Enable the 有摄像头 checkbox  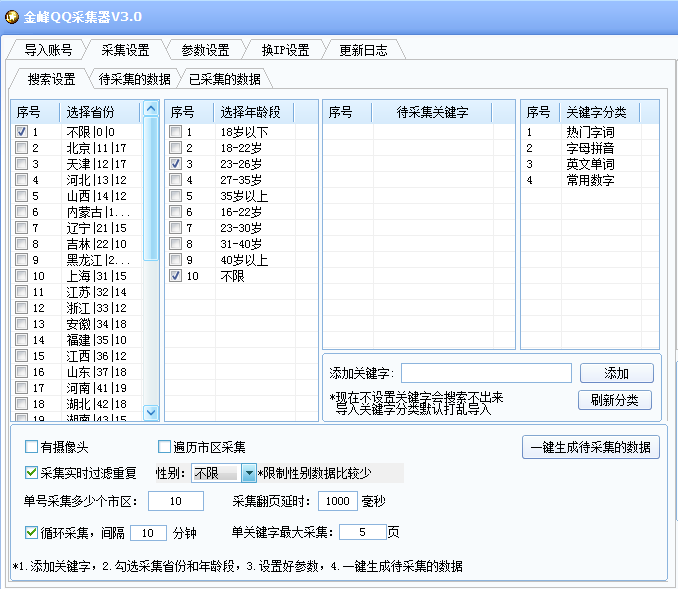[31, 447]
